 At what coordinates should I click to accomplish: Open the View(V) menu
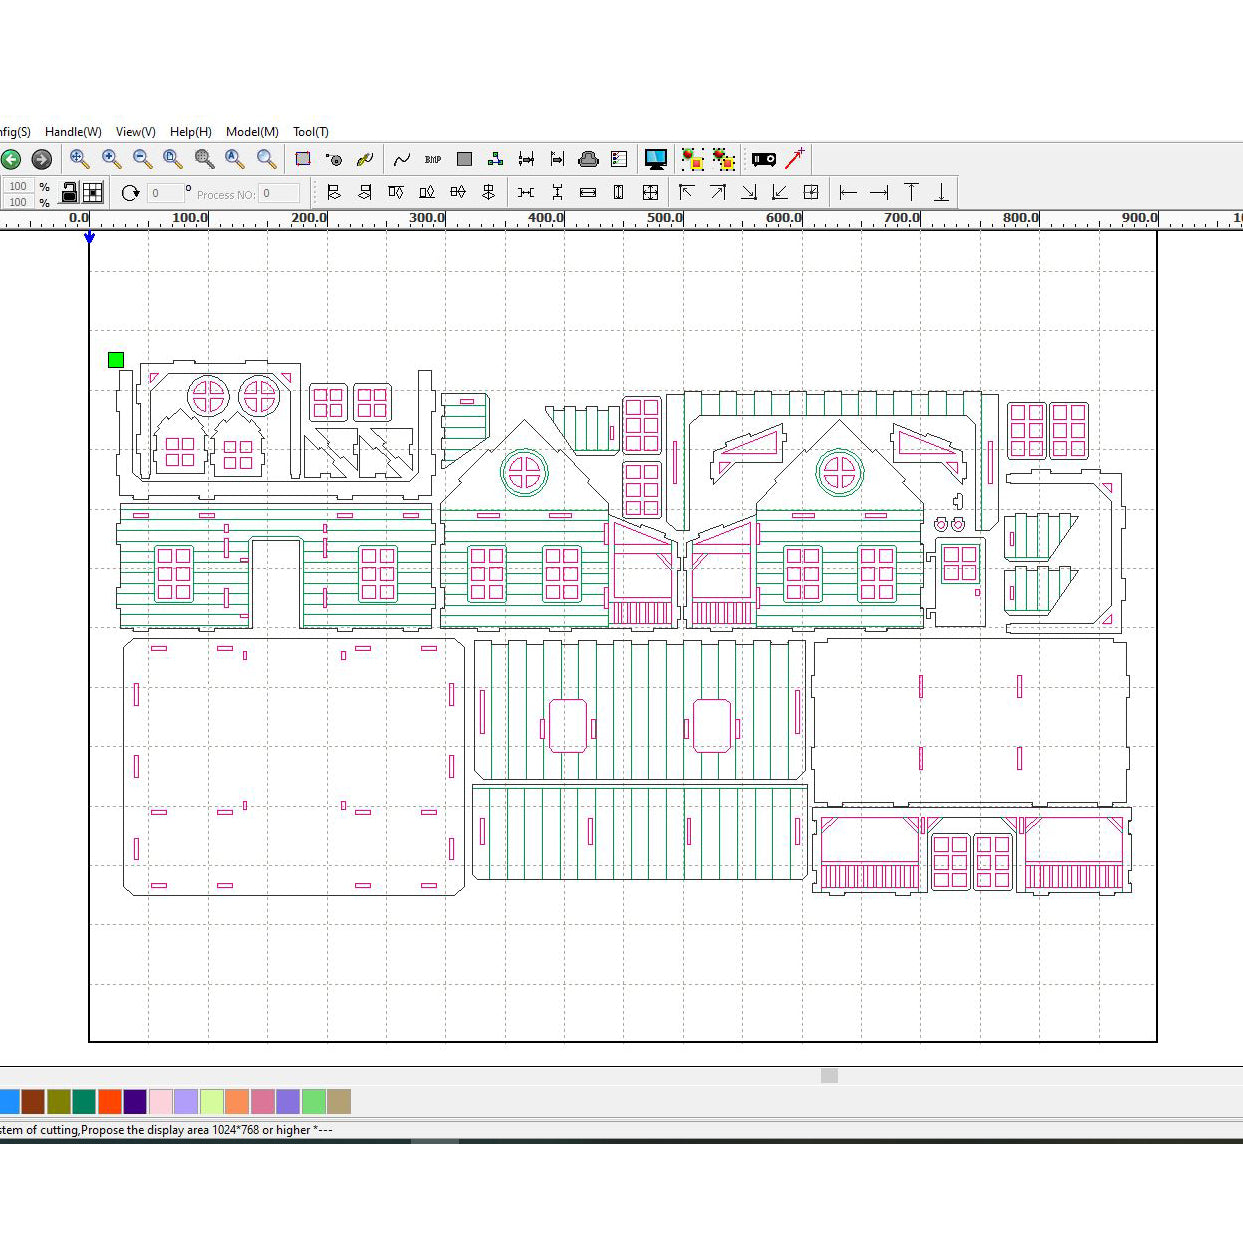point(135,132)
